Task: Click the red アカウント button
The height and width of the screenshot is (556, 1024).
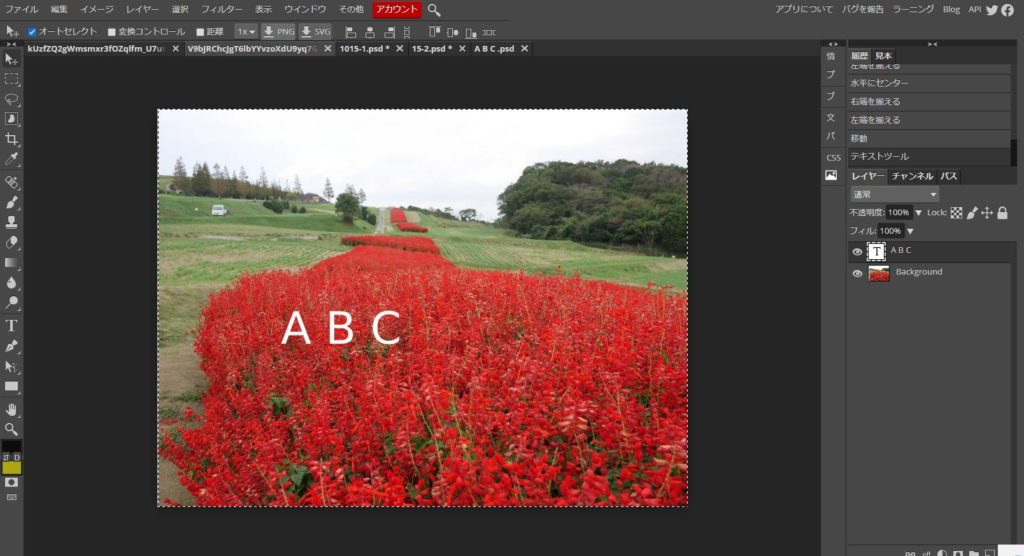Action: pyautogui.click(x=397, y=9)
